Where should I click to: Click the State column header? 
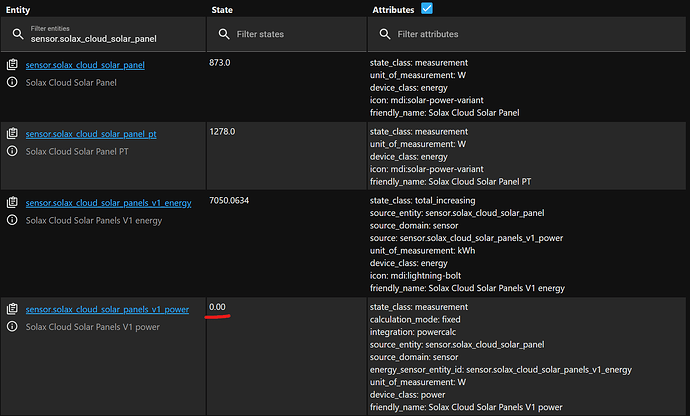(222, 10)
